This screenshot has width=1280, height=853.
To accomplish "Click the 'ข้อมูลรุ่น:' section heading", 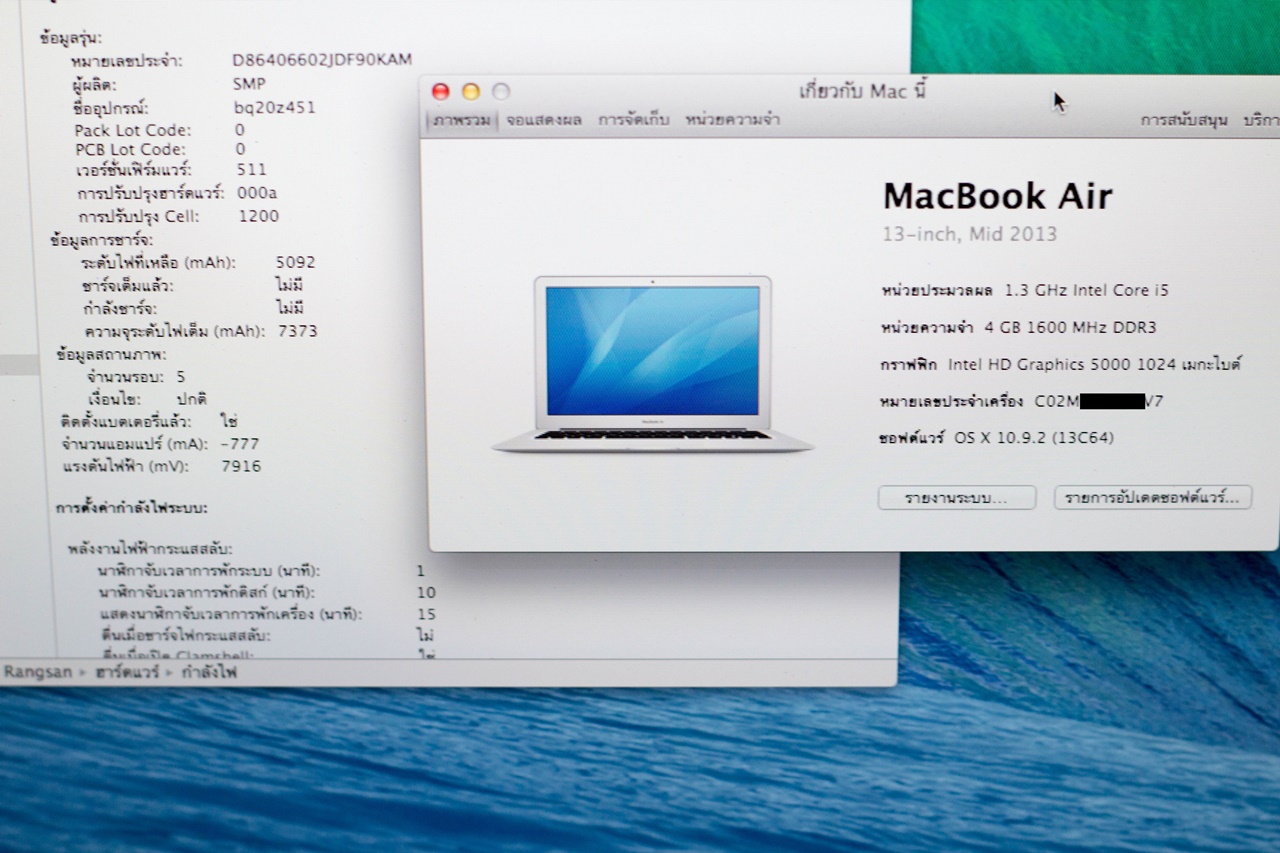I will point(70,38).
